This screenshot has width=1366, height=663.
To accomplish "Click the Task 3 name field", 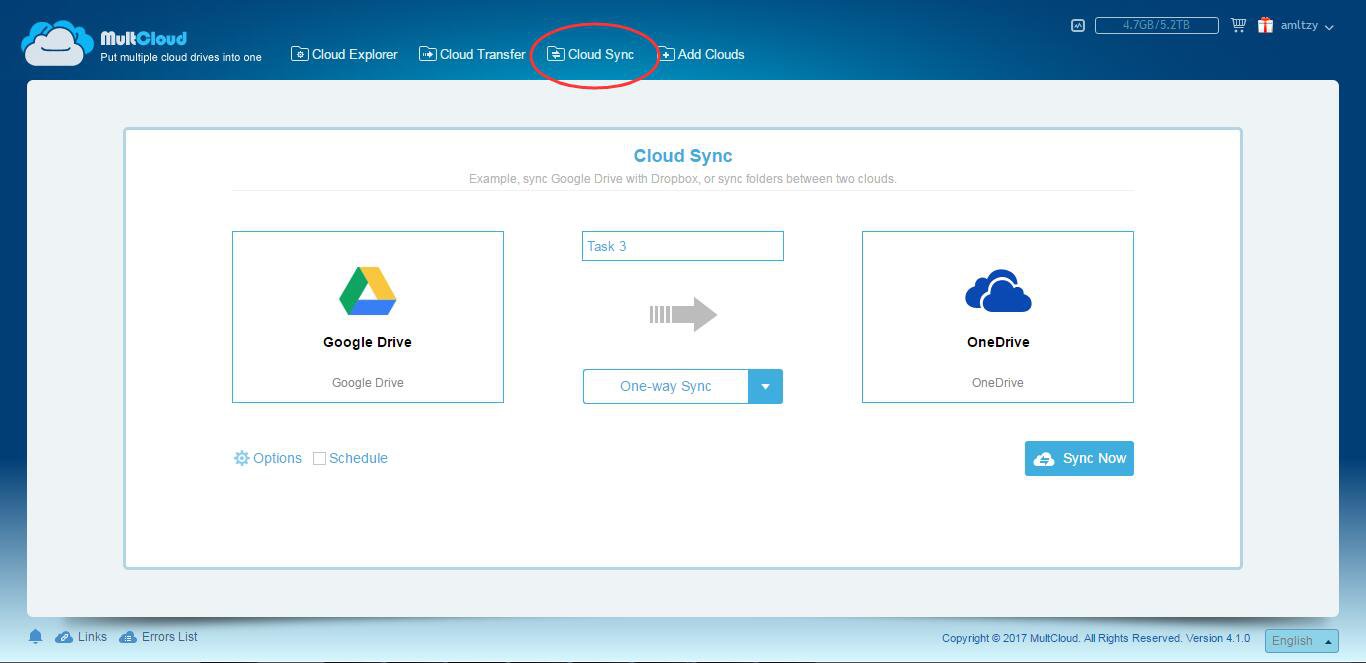I will coord(682,246).
